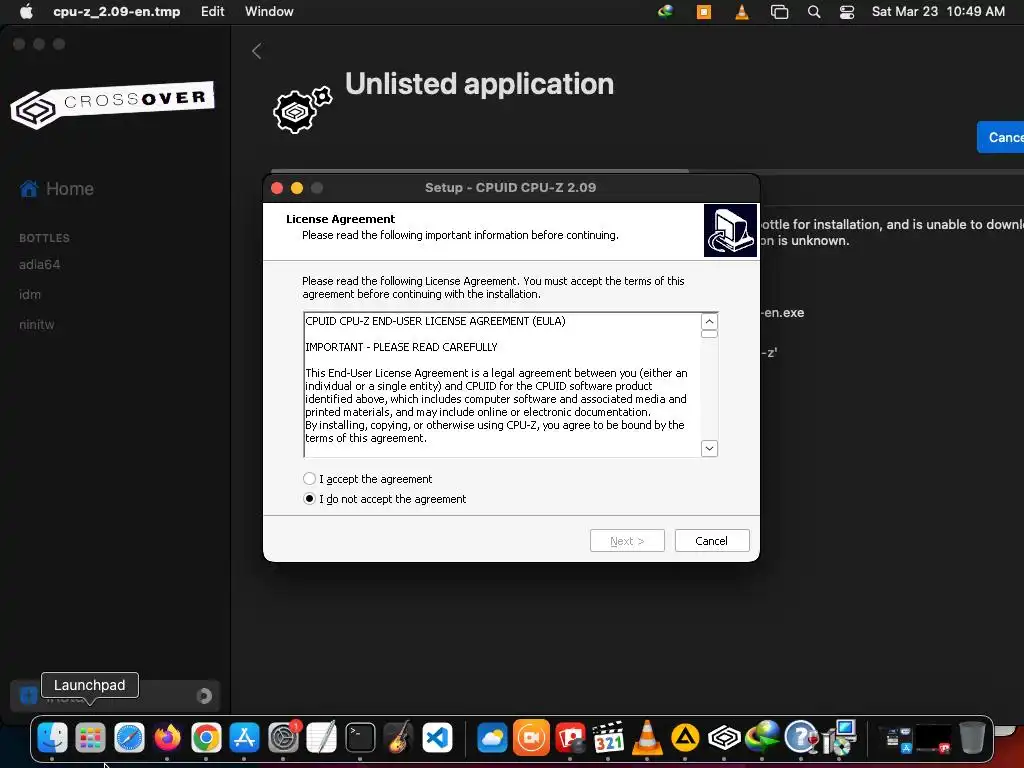Open System Settings from the dock
This screenshot has width=1024, height=768.
click(283, 738)
